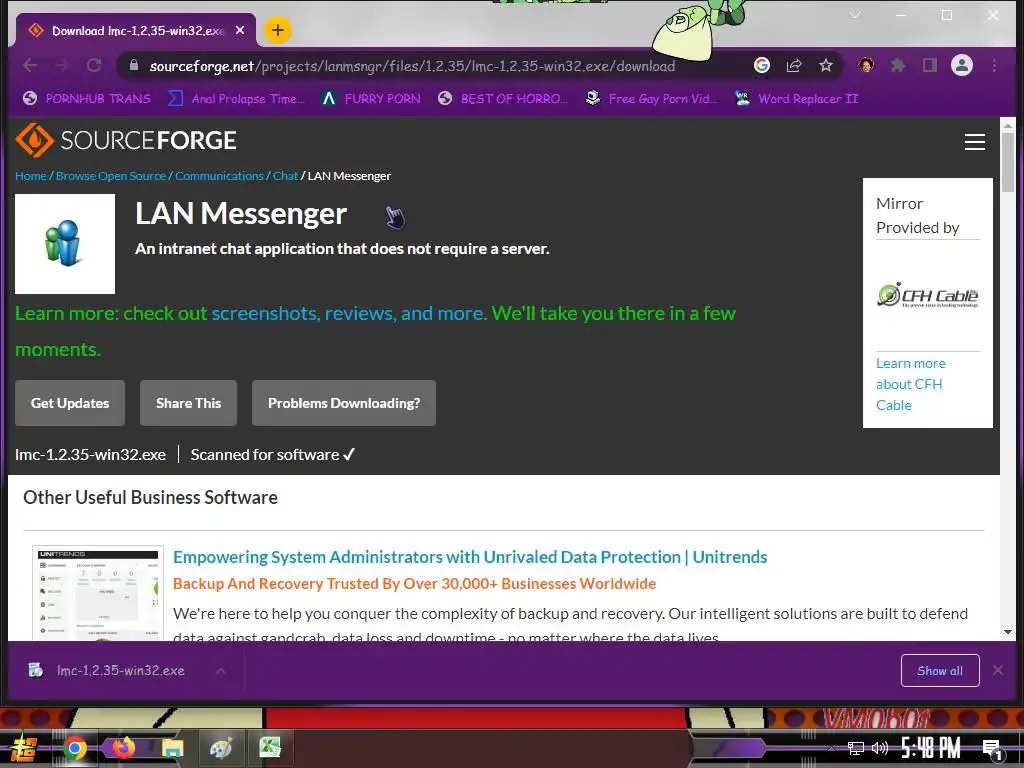Click the page scrollbar up arrow
This screenshot has height=768, width=1024.
tap(1008, 125)
